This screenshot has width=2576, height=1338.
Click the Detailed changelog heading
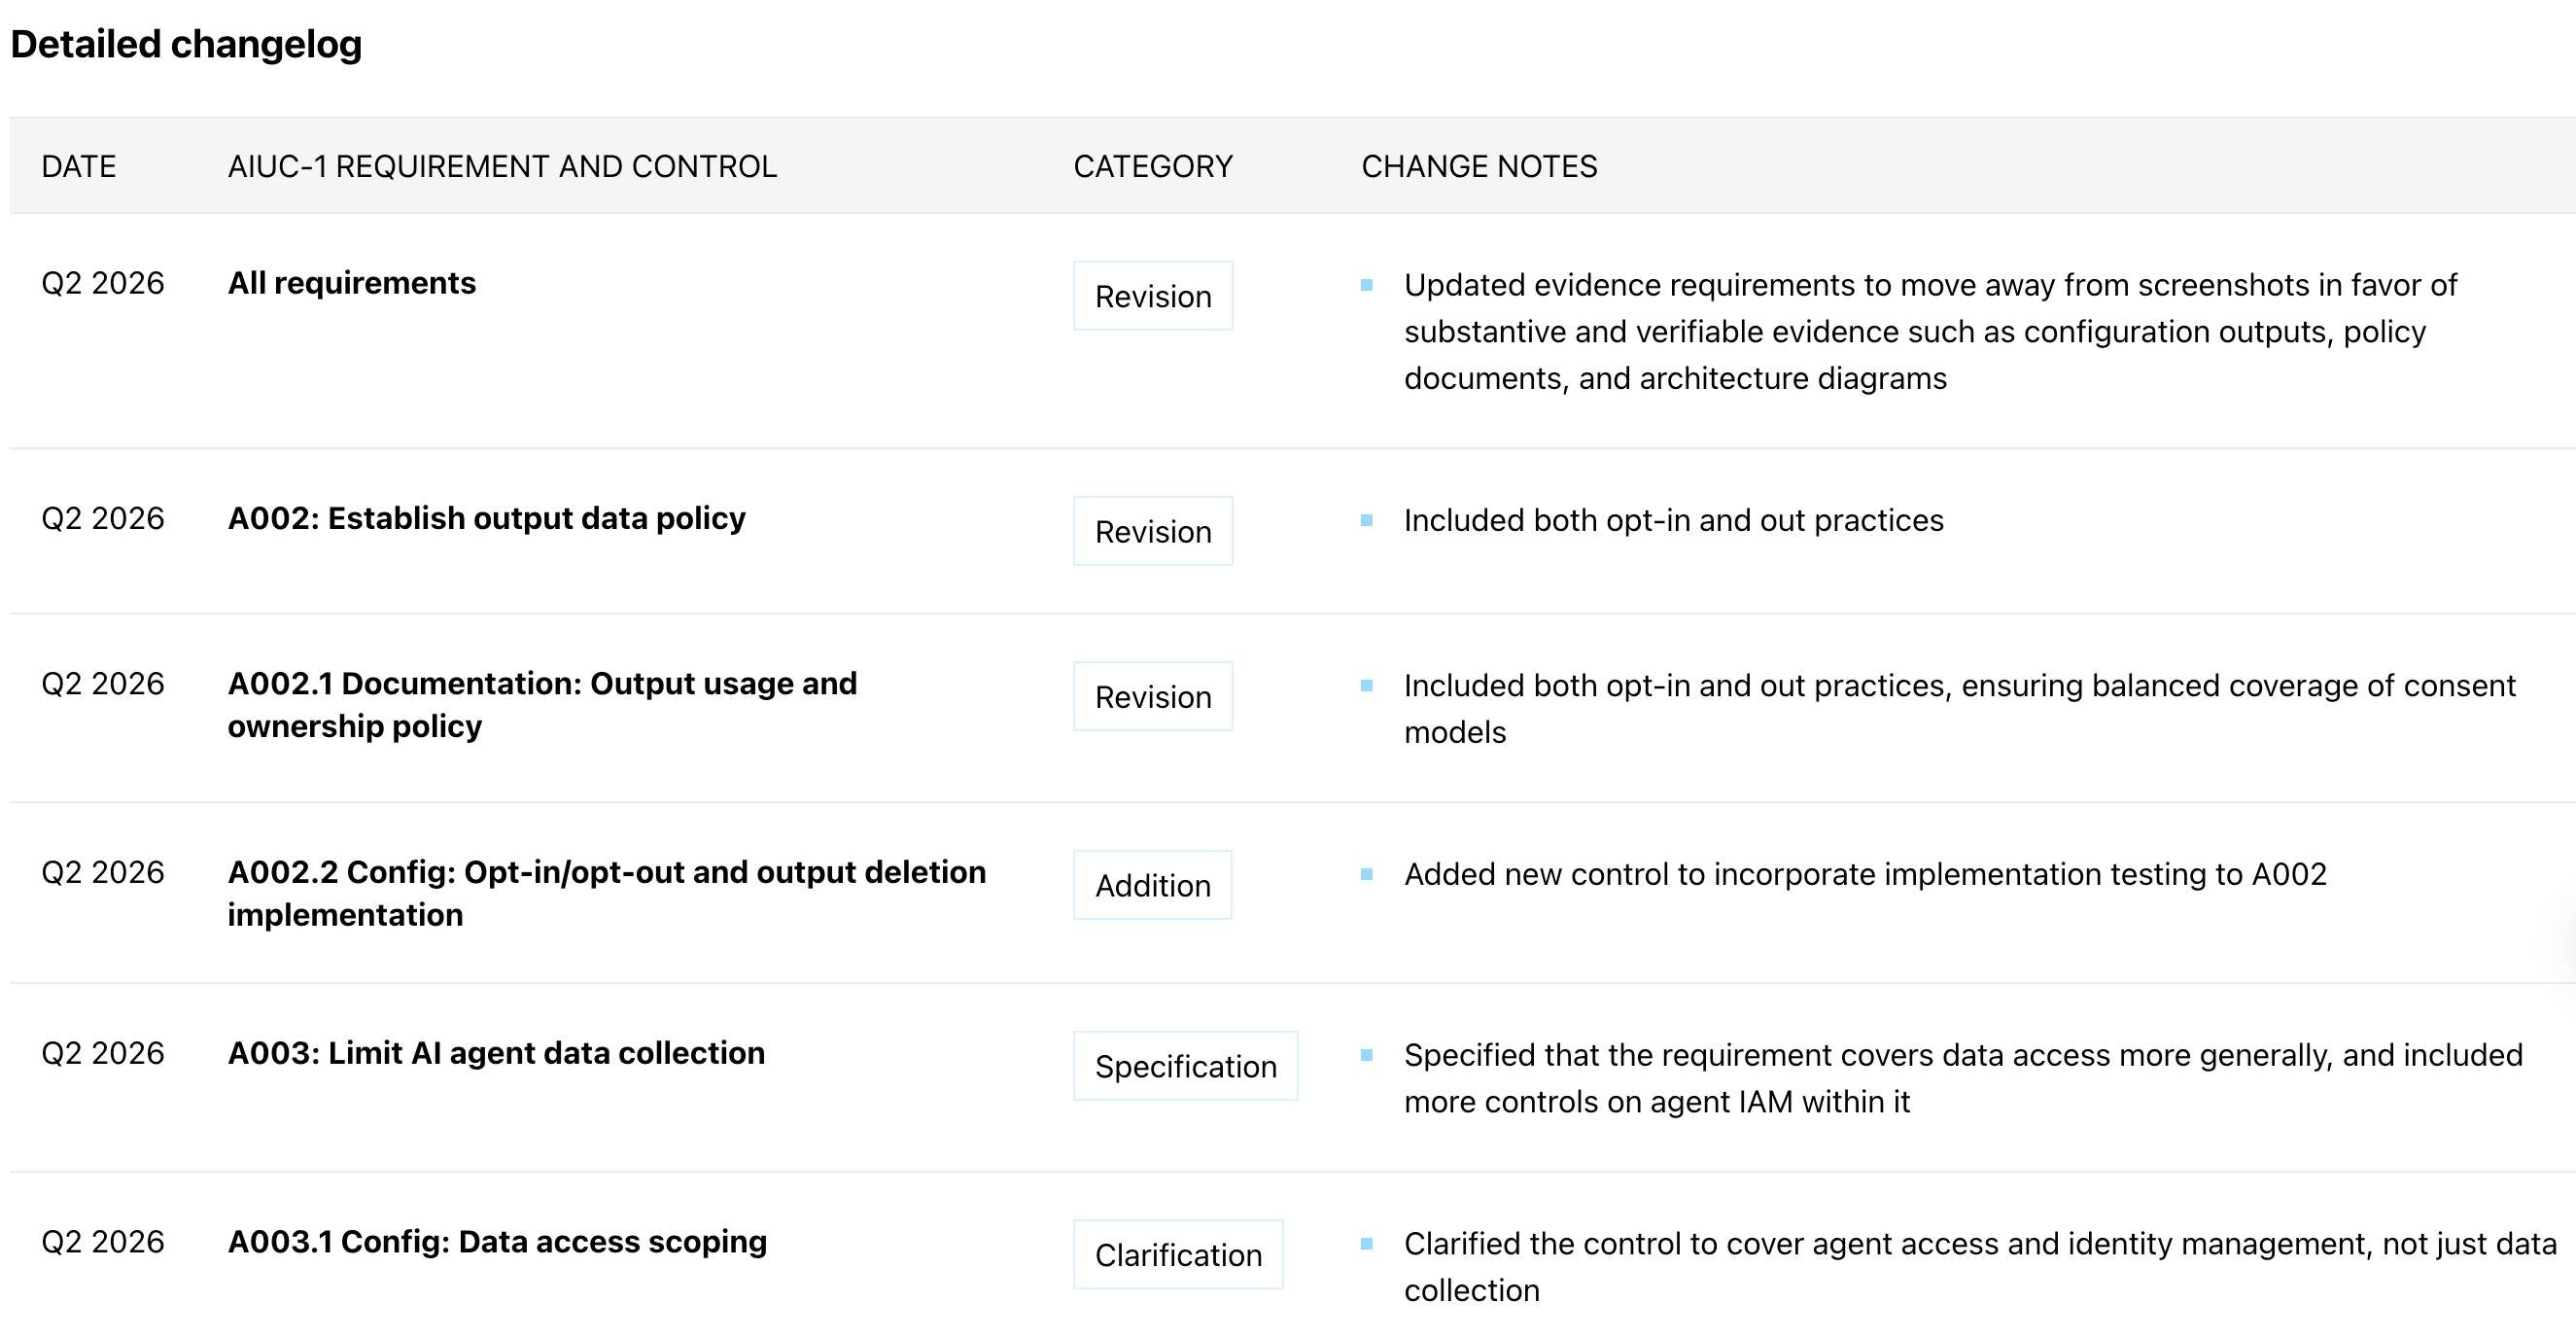click(186, 44)
